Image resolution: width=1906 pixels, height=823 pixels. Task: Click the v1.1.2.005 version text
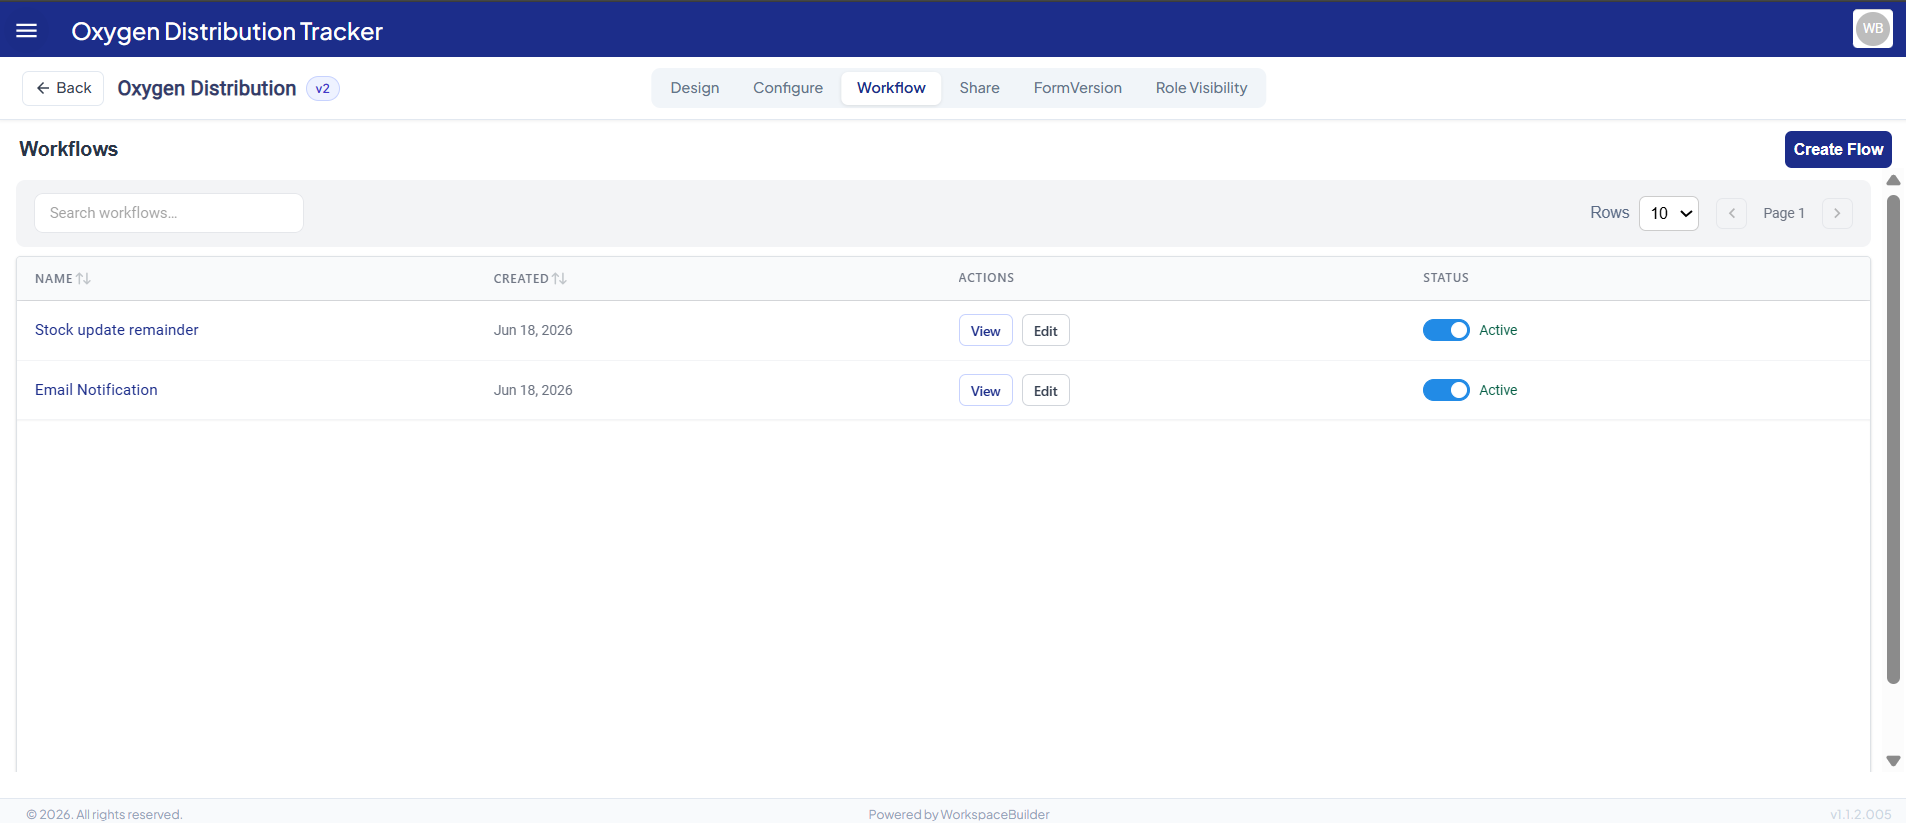(1860, 814)
